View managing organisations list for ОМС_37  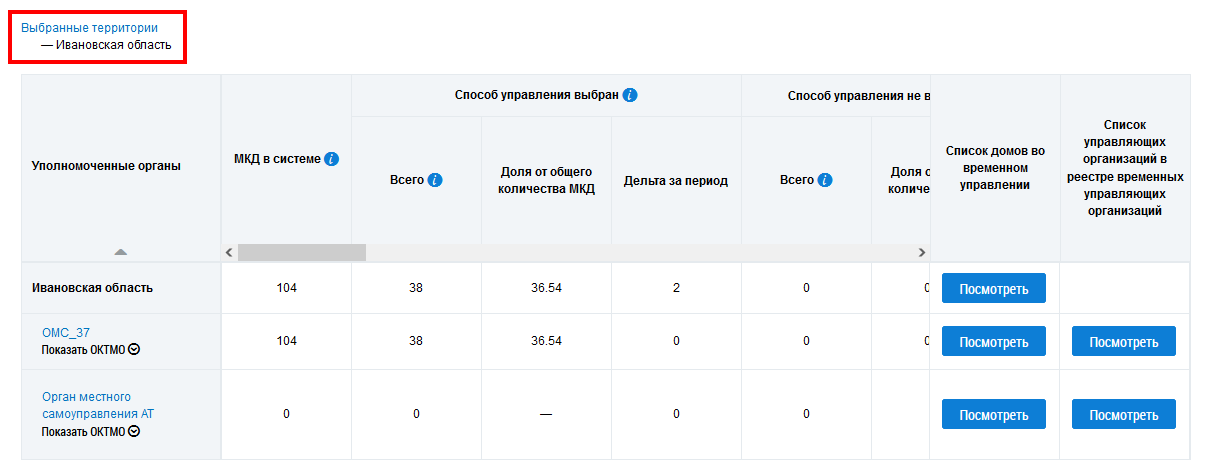coord(1123,342)
